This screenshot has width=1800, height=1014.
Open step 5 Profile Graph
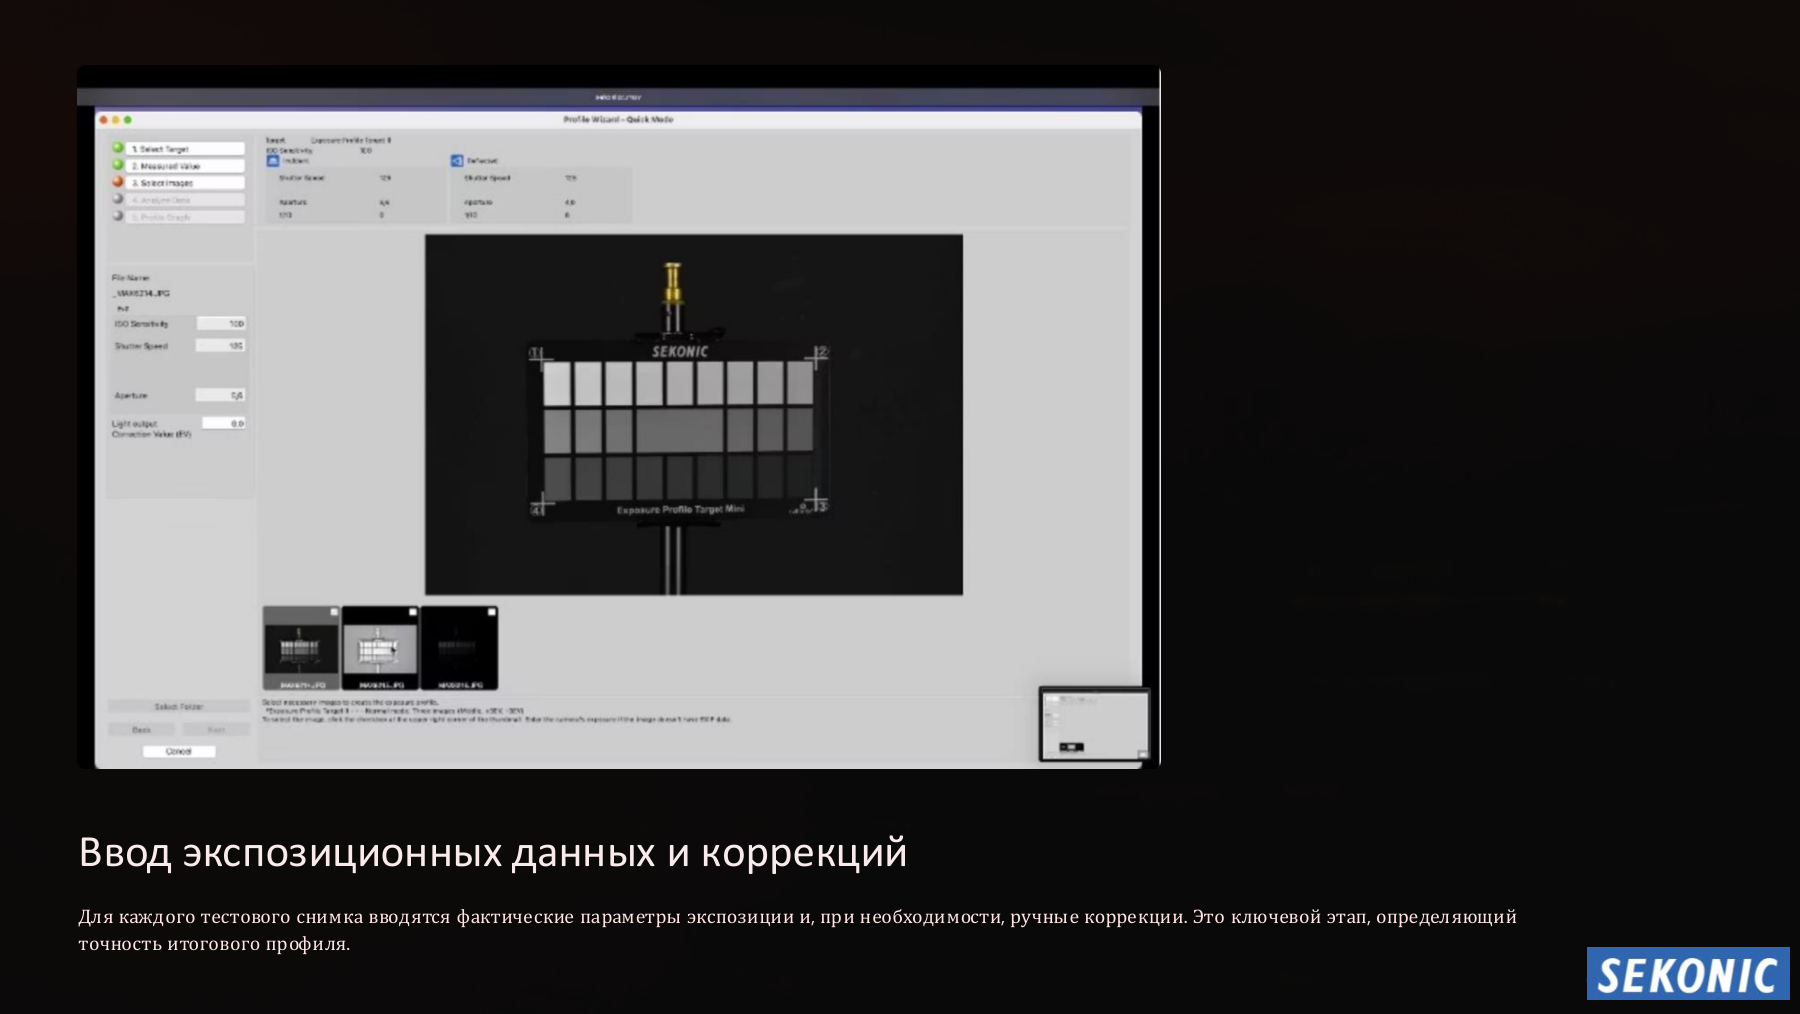point(186,217)
